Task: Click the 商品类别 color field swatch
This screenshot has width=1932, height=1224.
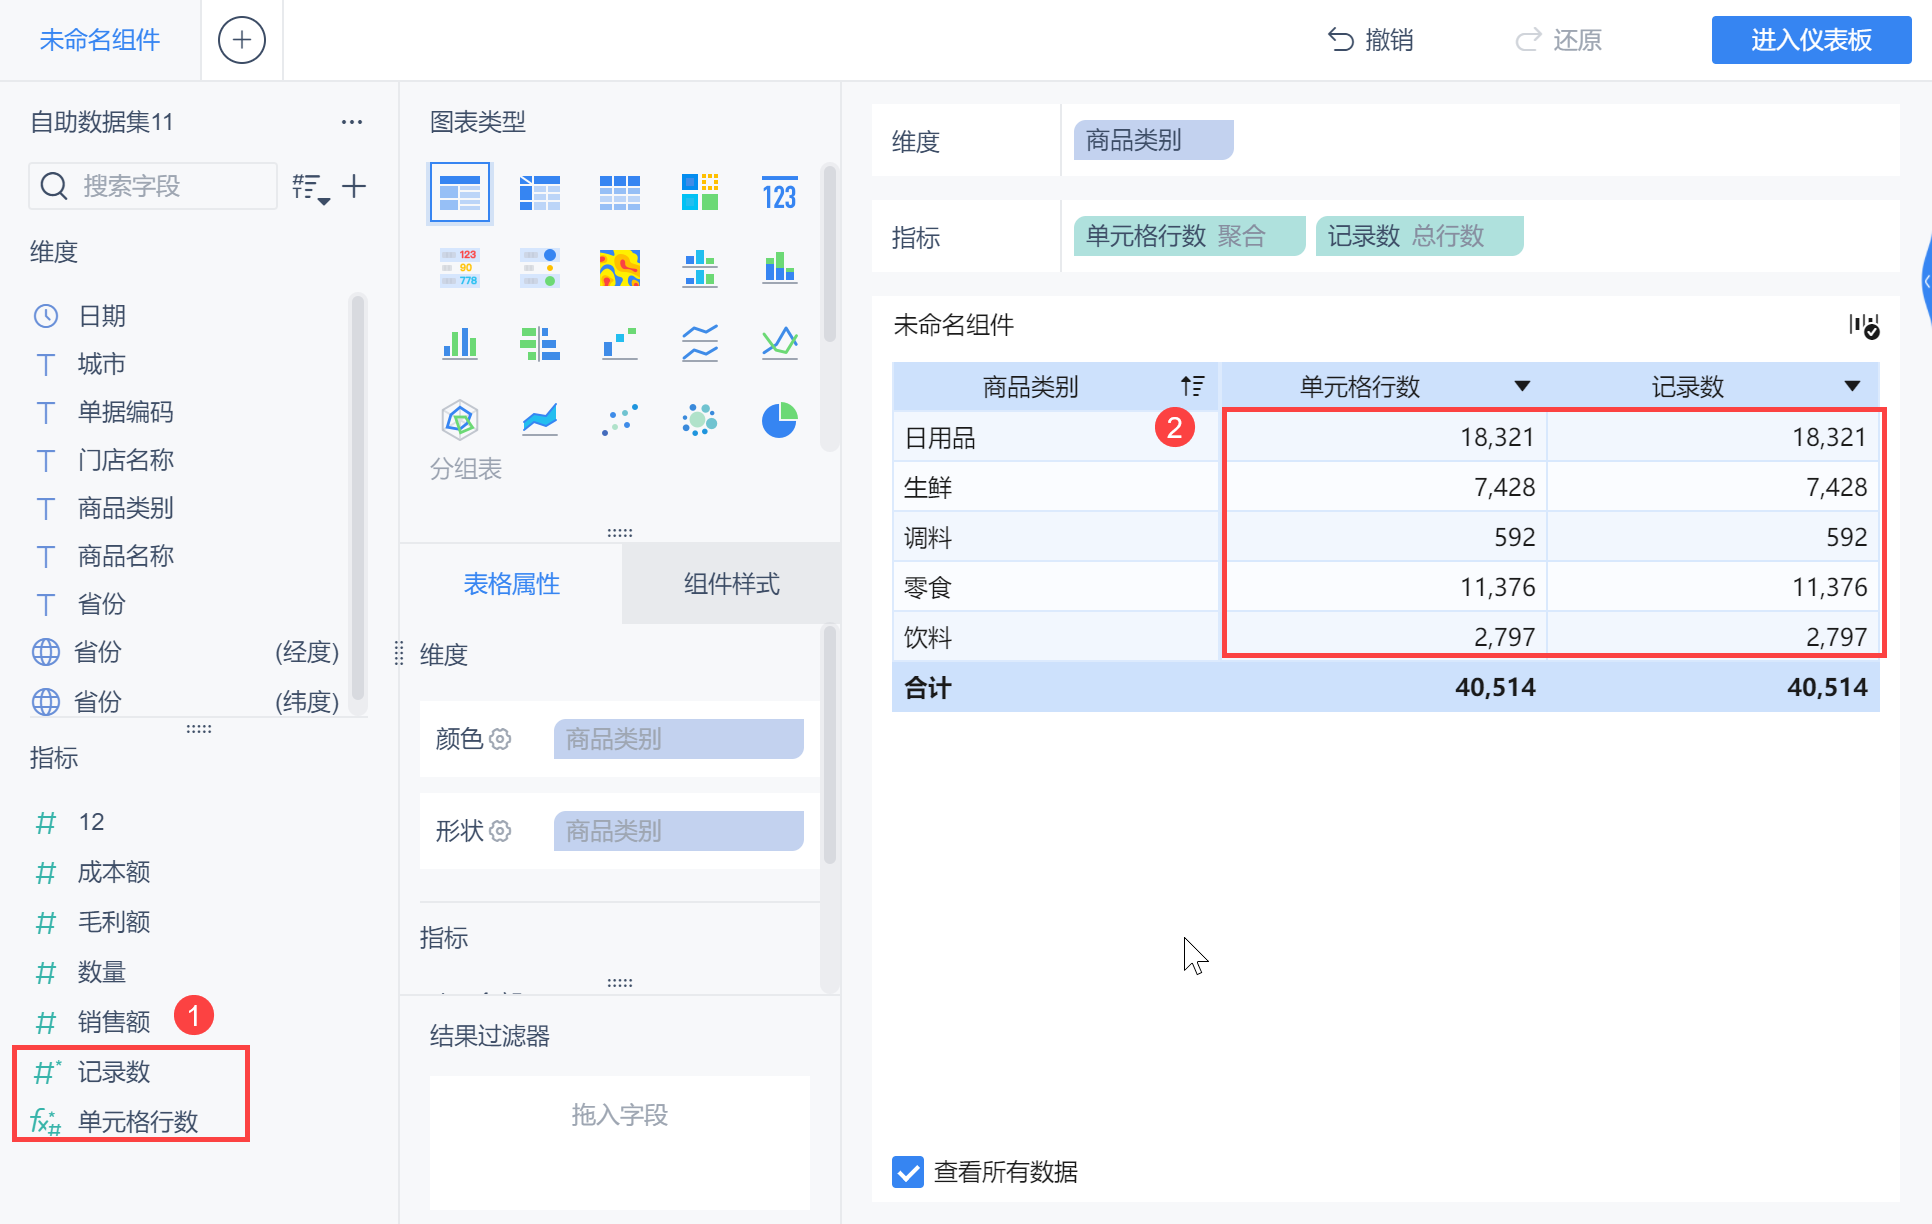Action: 678,739
